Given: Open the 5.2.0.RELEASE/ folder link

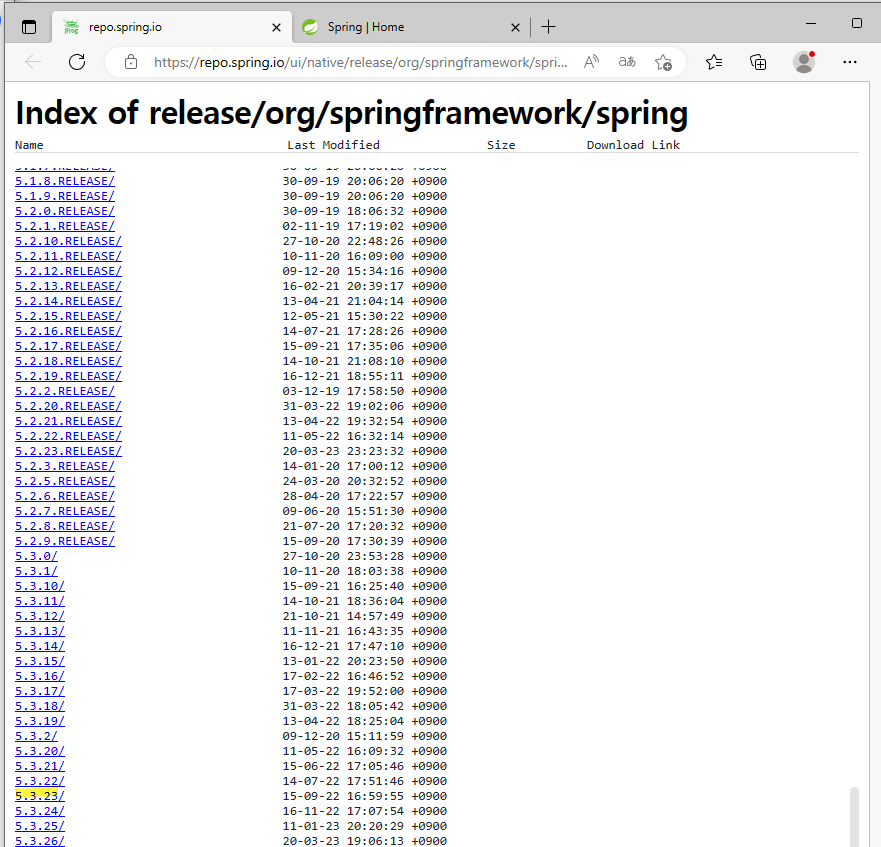Looking at the screenshot, I should click(x=65, y=211).
